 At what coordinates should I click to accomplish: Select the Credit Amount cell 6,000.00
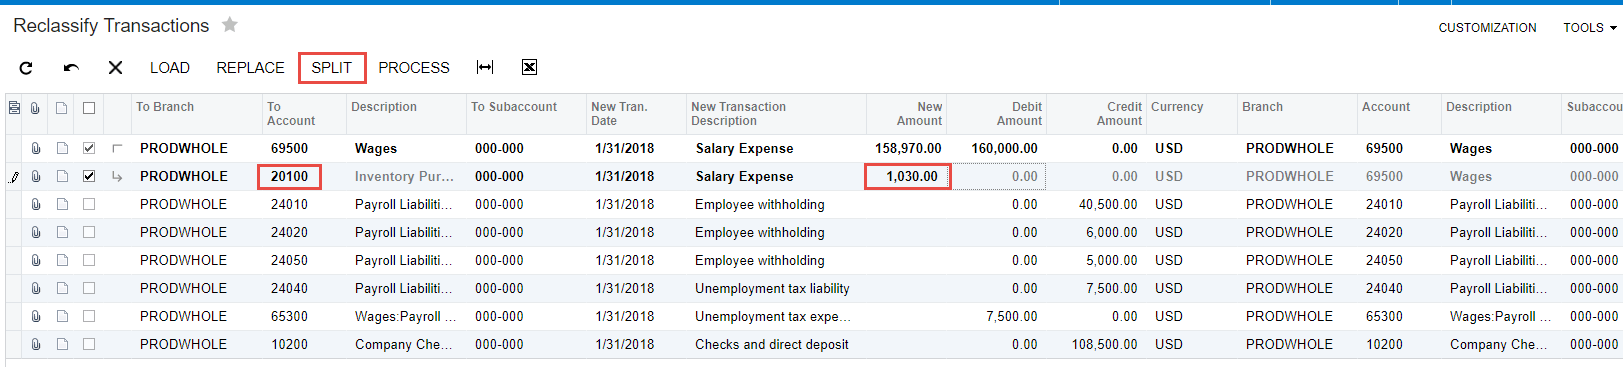1096,232
